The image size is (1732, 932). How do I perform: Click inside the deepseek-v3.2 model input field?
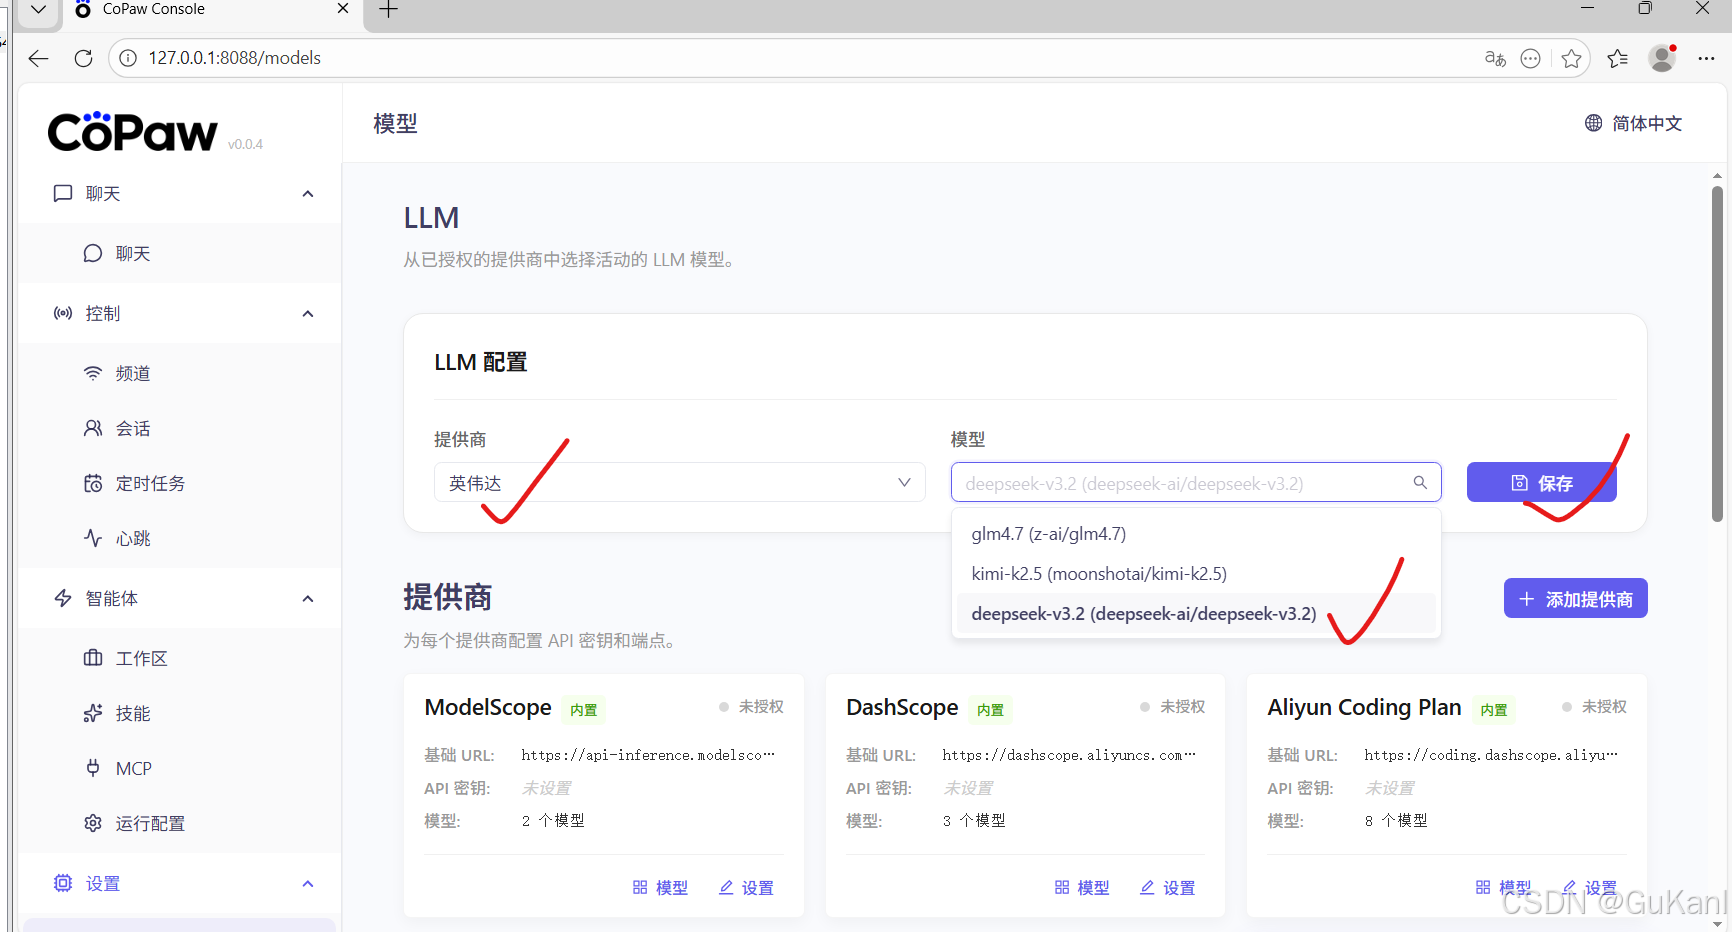pos(1150,482)
